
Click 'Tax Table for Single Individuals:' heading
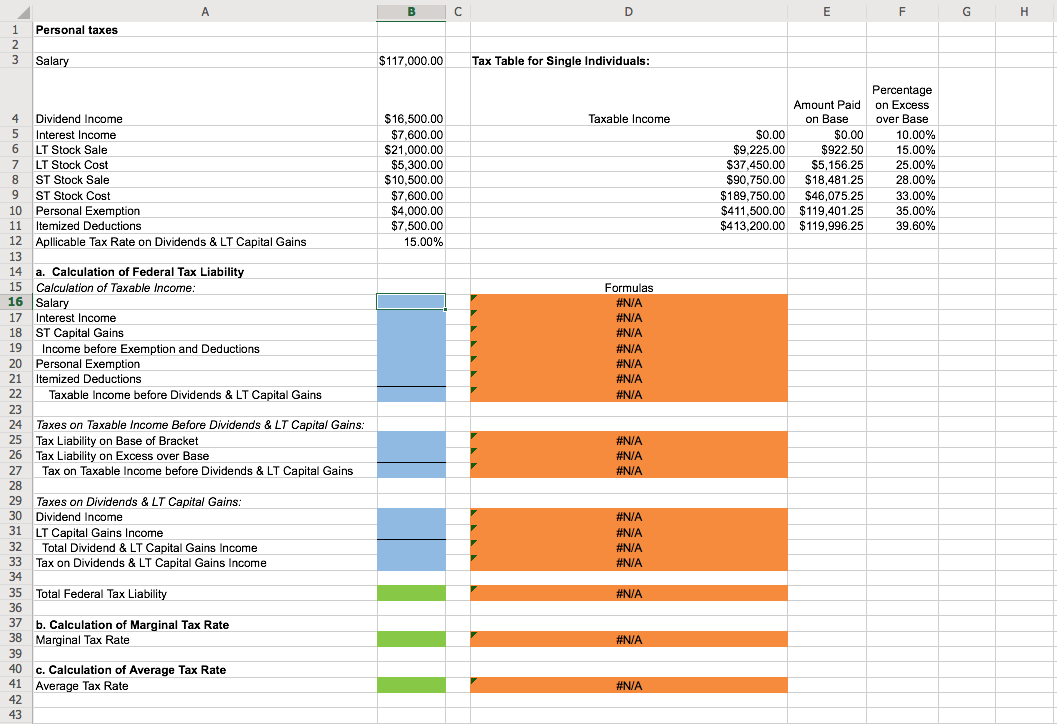561,61
